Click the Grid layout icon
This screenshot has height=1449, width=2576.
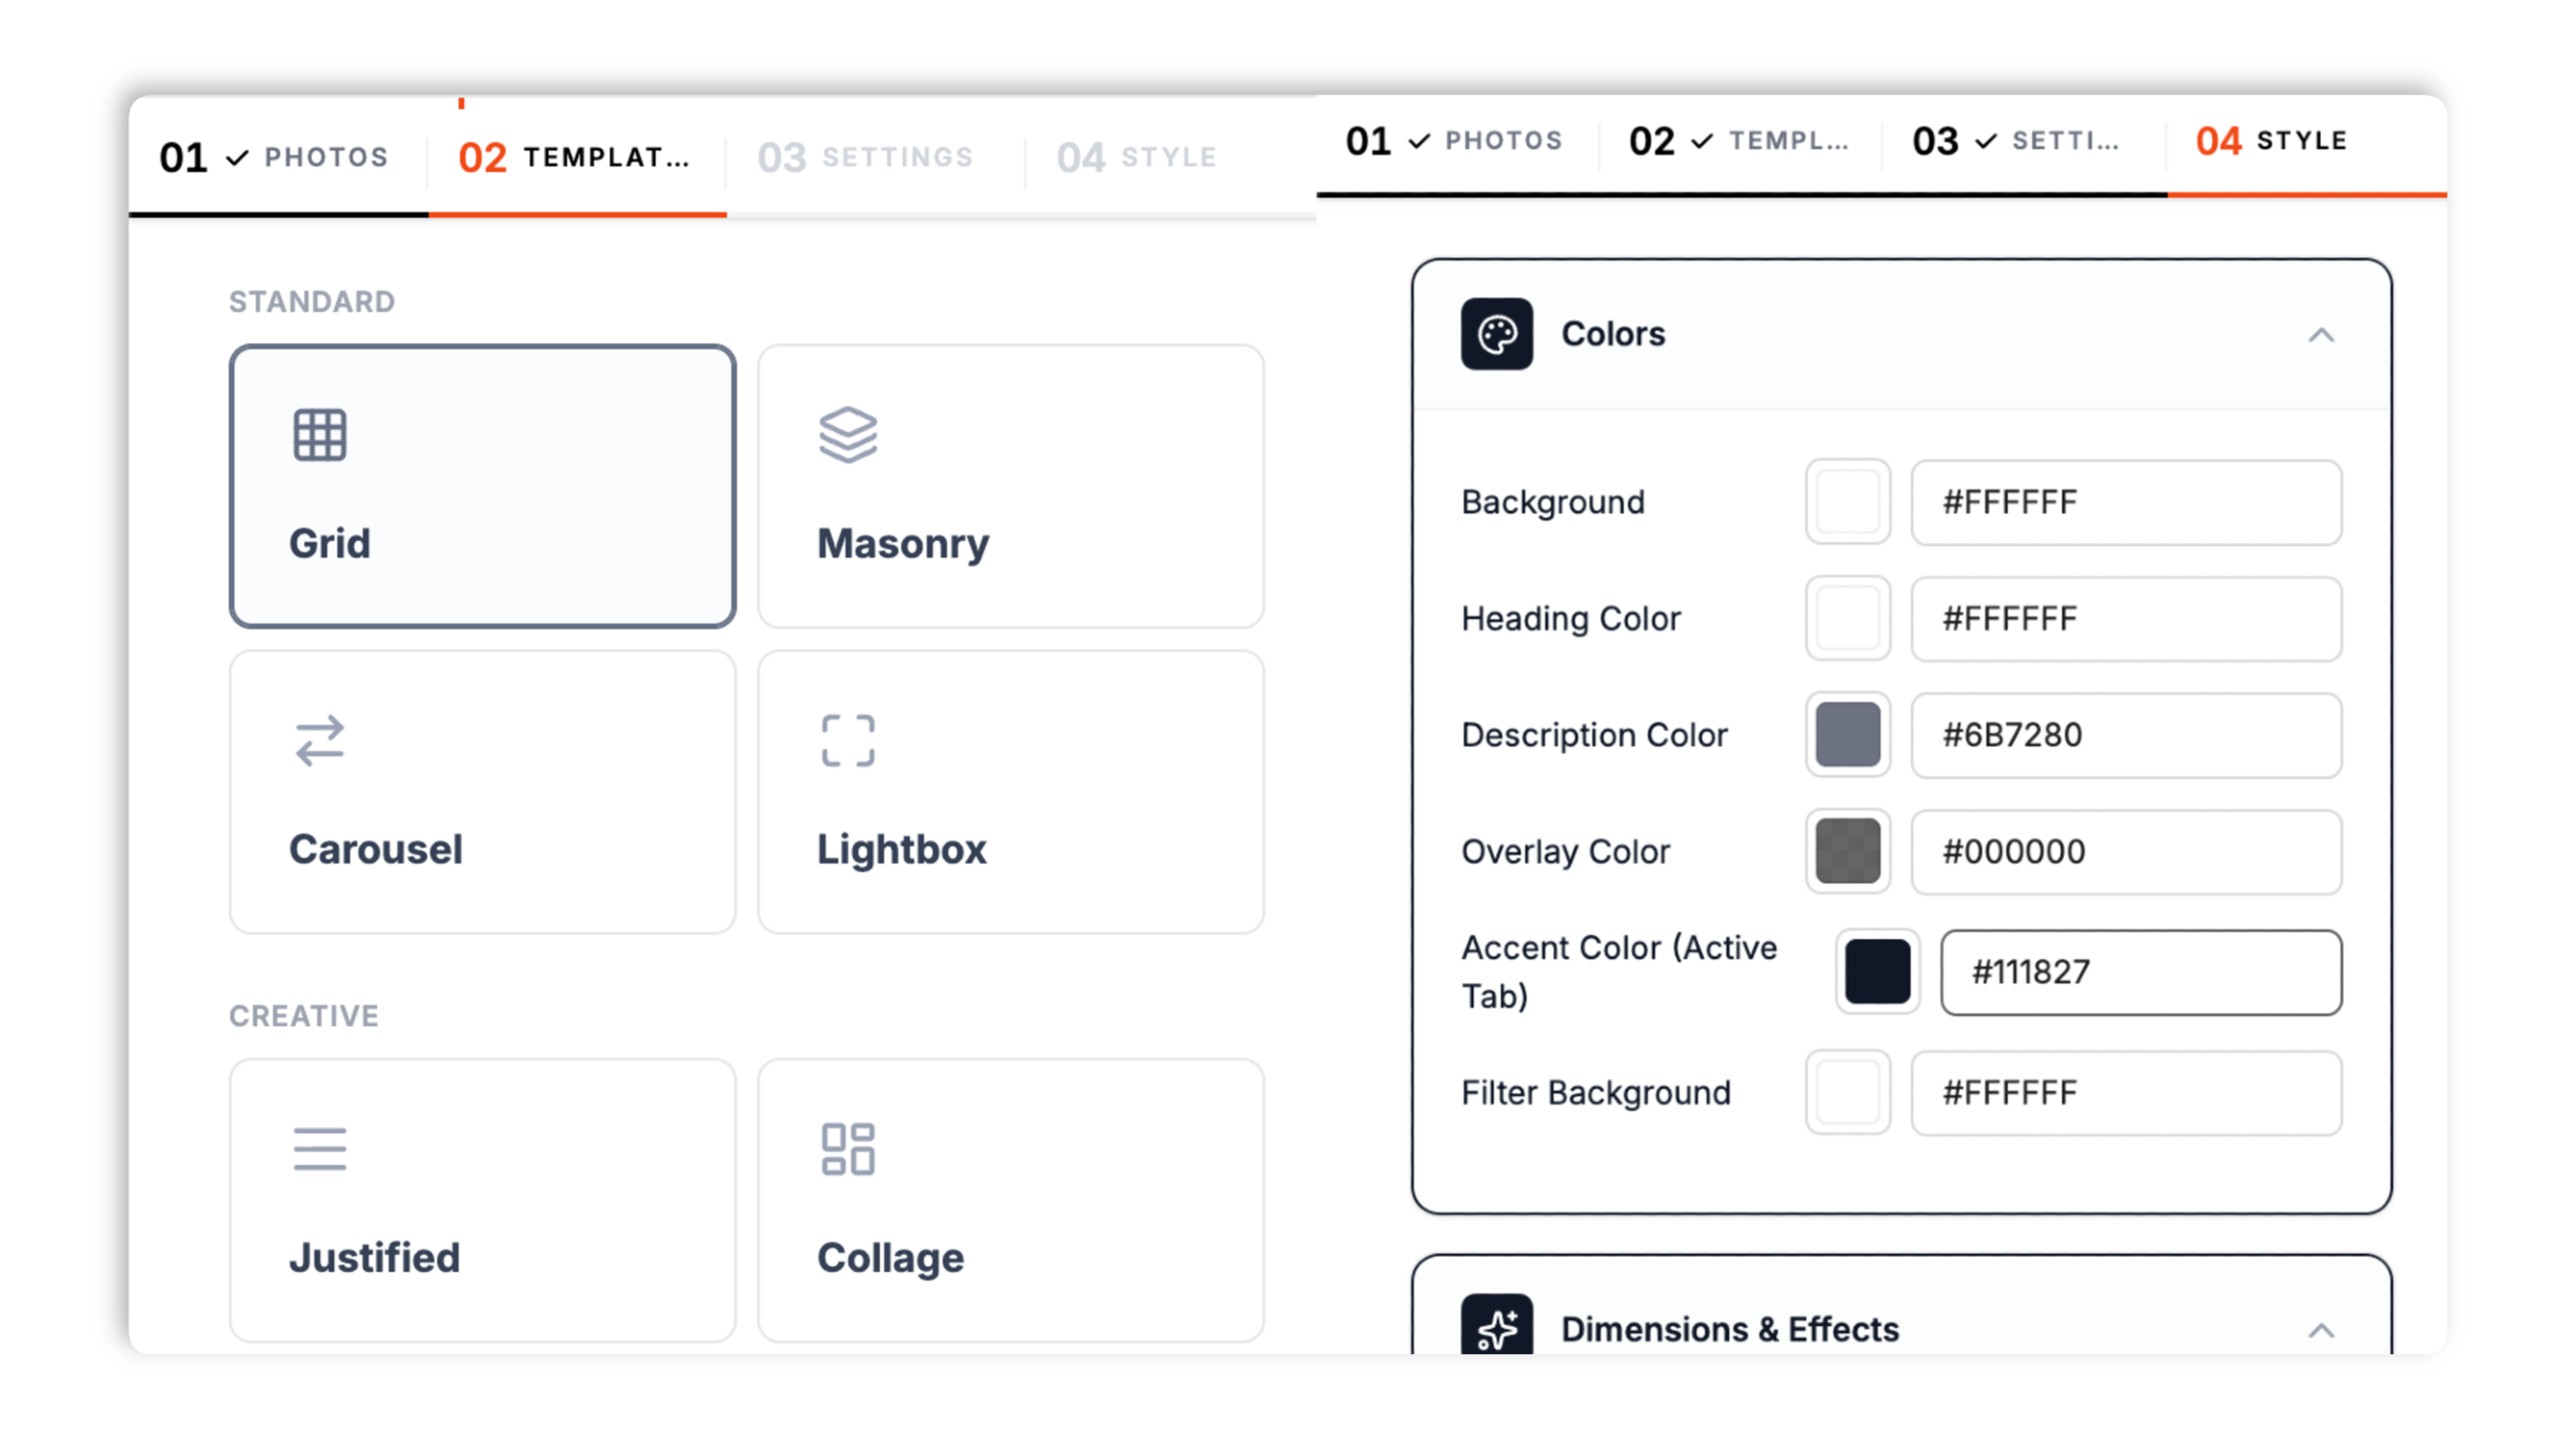[x=320, y=435]
